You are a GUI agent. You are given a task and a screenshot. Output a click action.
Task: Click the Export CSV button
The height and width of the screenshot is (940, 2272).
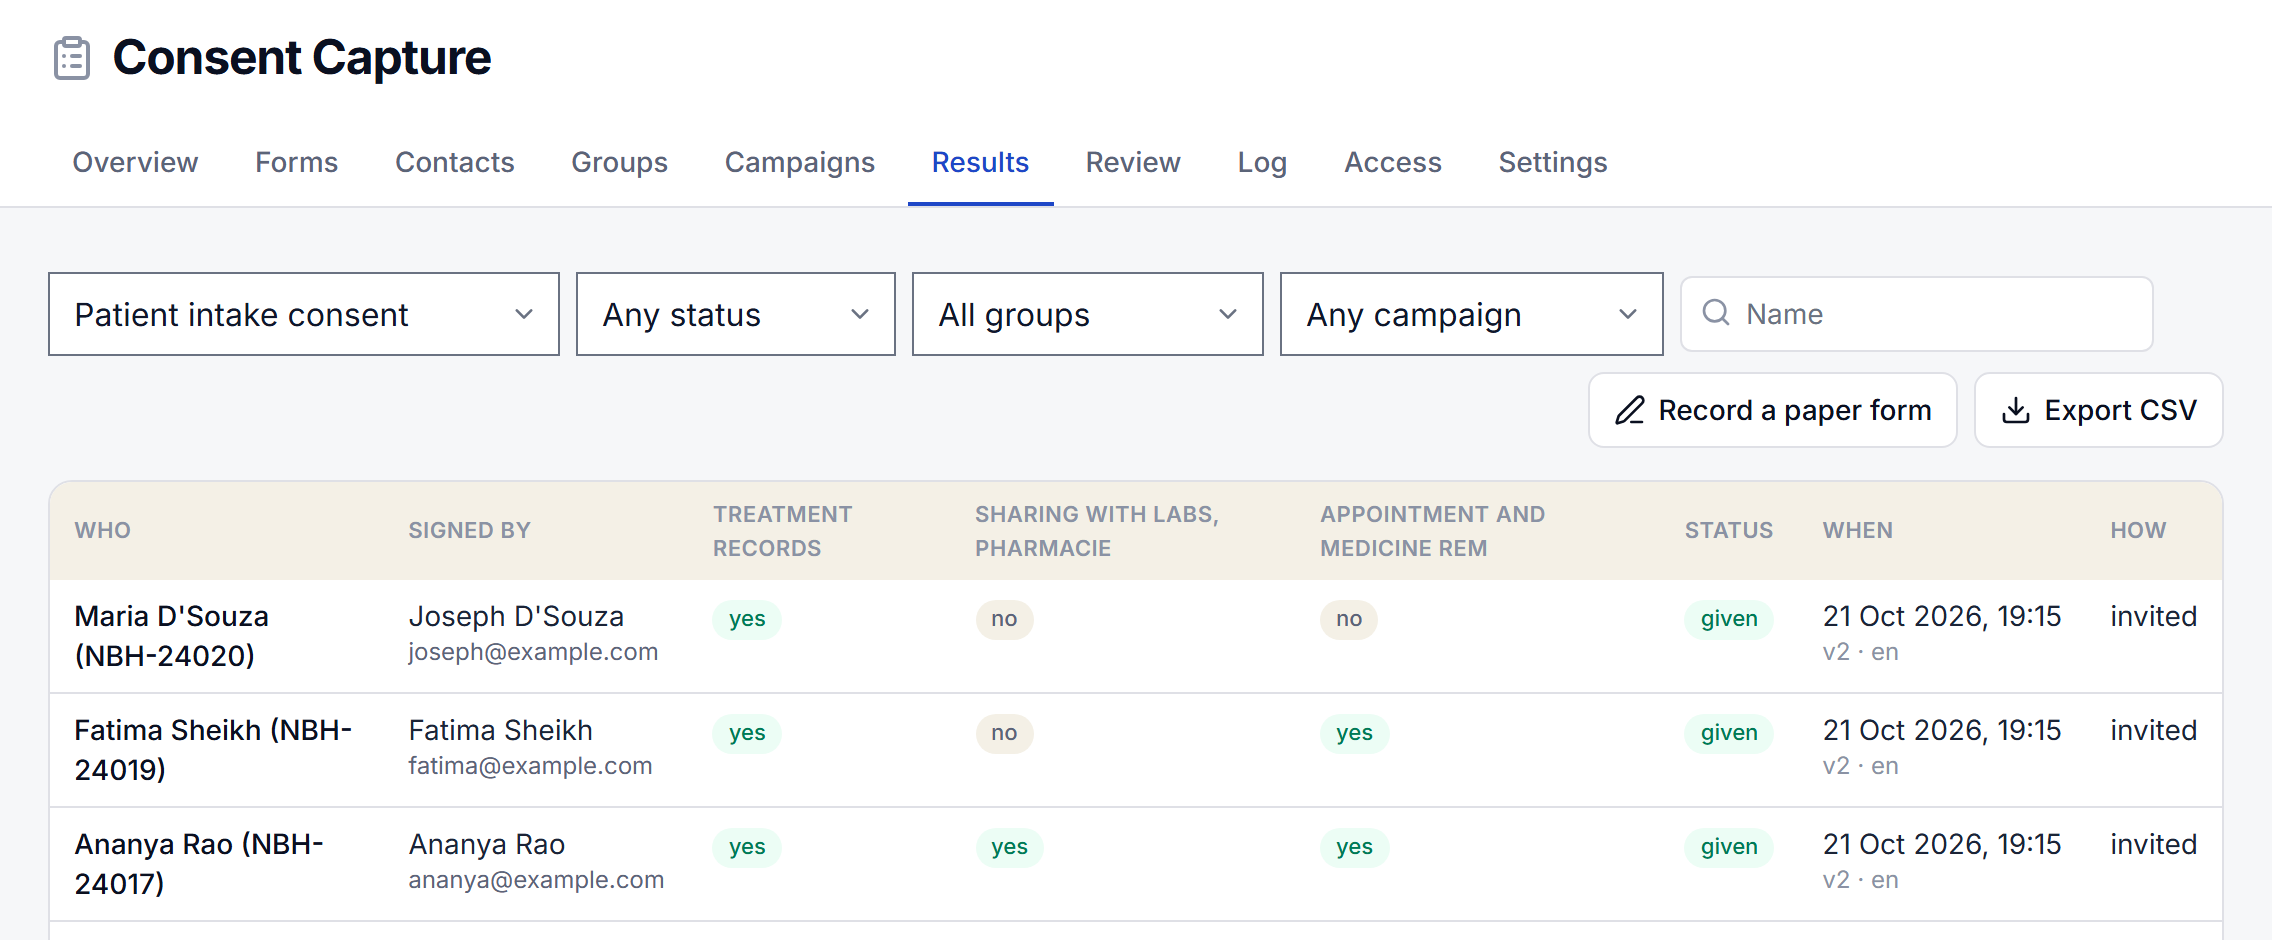(2099, 410)
